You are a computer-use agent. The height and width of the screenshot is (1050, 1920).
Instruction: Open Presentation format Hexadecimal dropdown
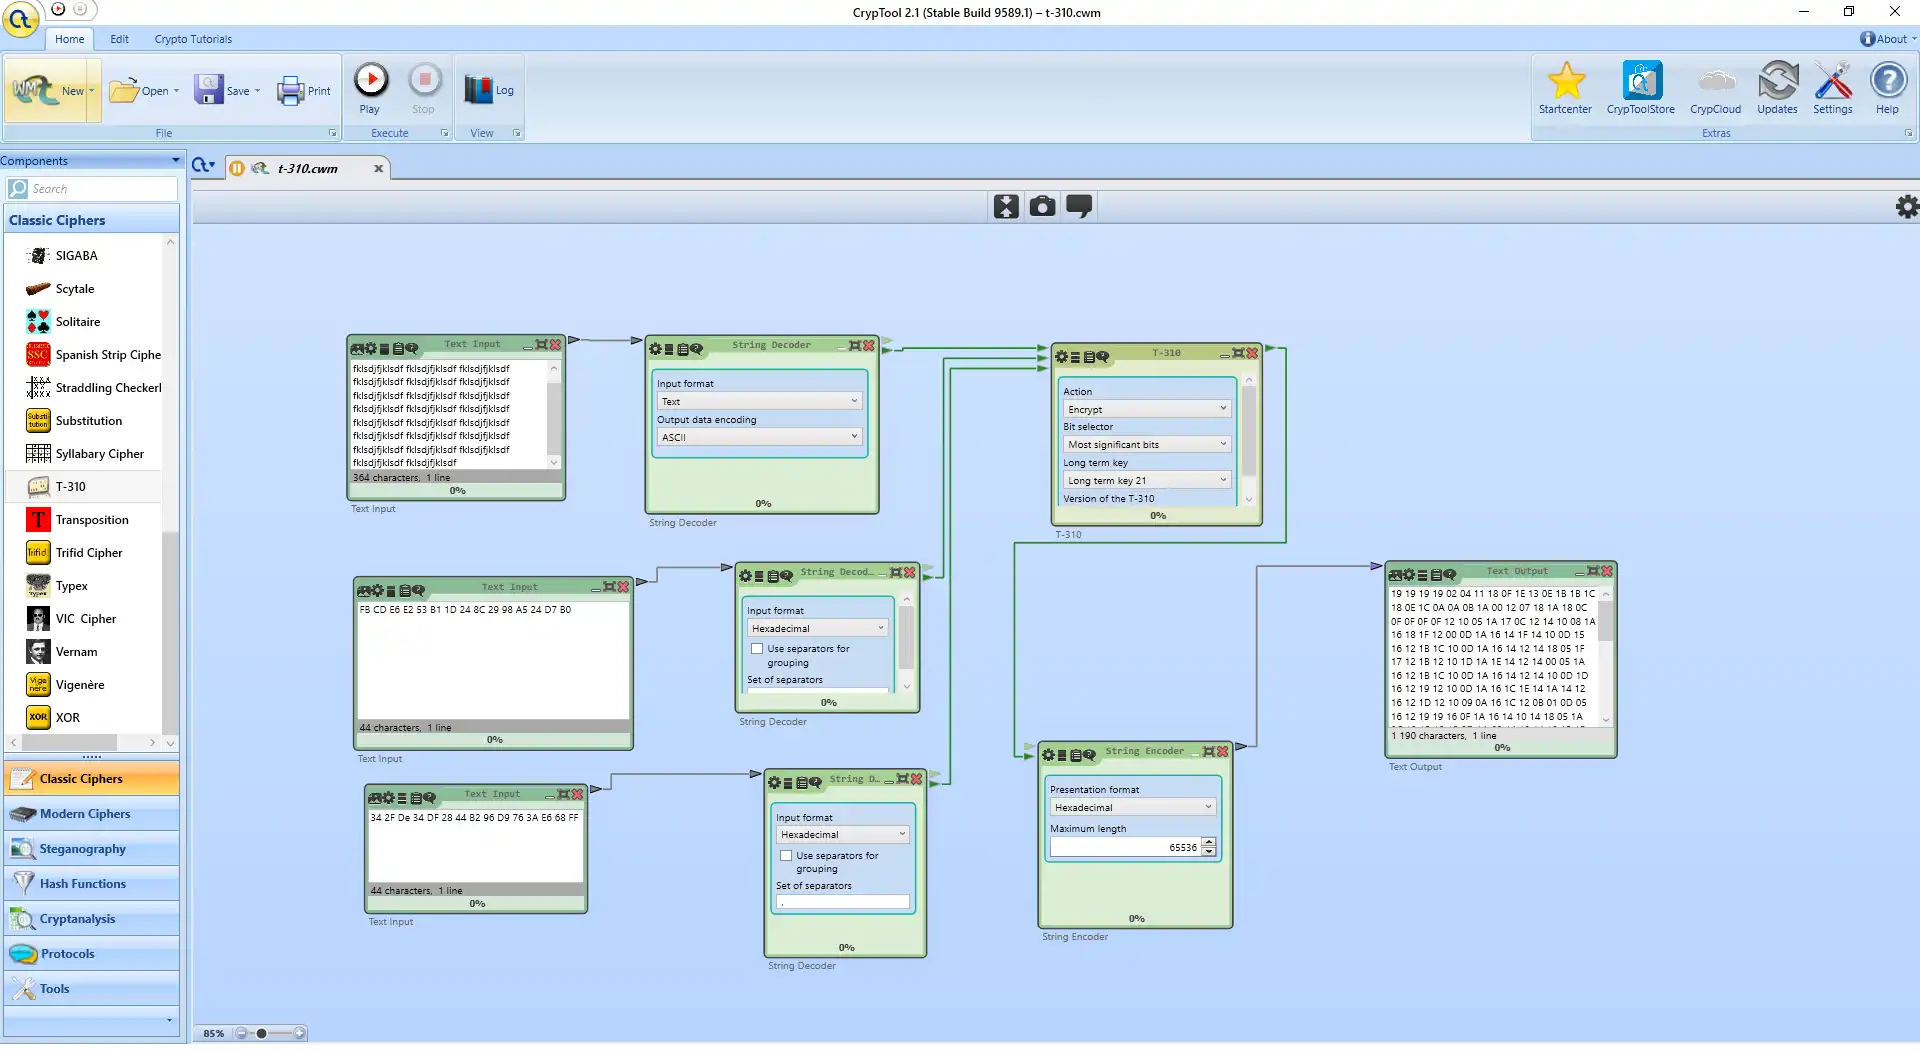tap(1132, 807)
